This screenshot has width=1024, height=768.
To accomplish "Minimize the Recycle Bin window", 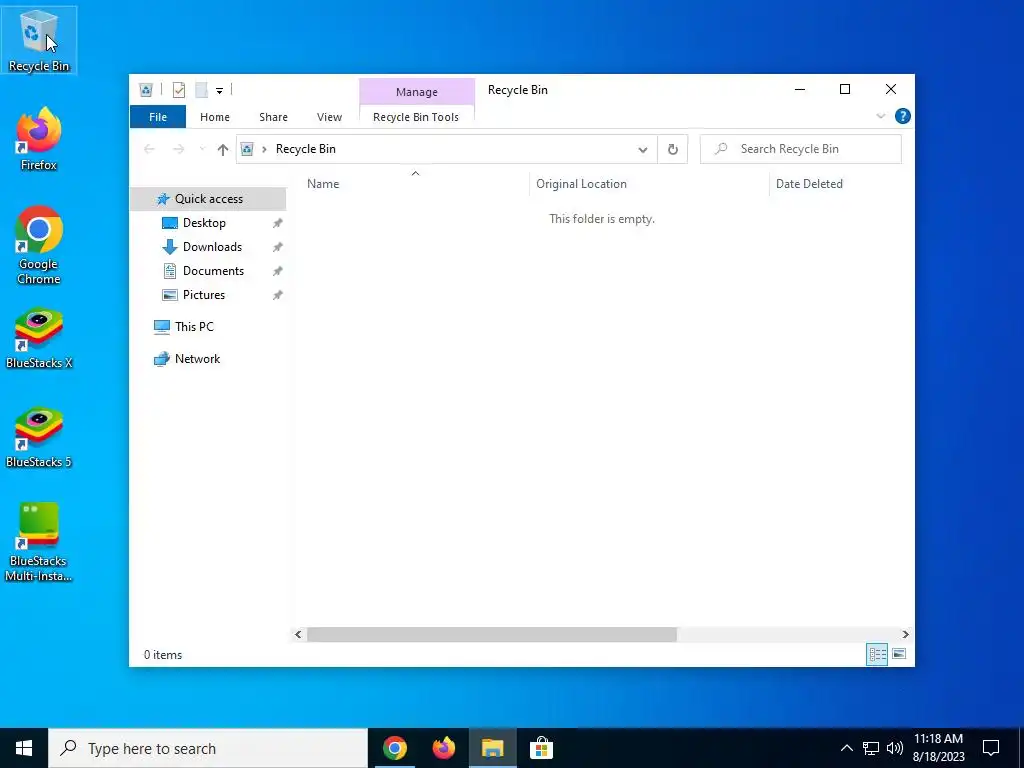I will [800, 89].
